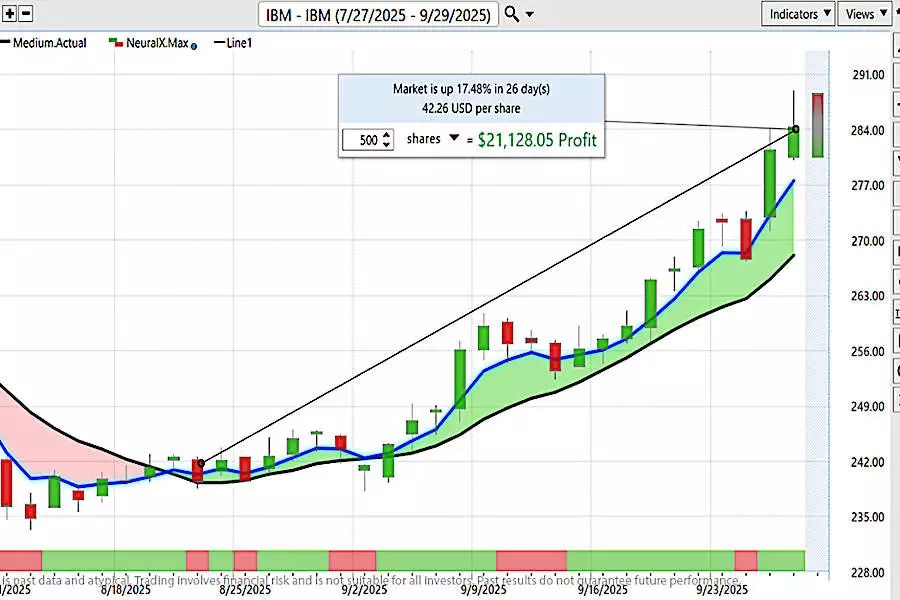Click the $21,128.05 Profit text

pos(536,140)
